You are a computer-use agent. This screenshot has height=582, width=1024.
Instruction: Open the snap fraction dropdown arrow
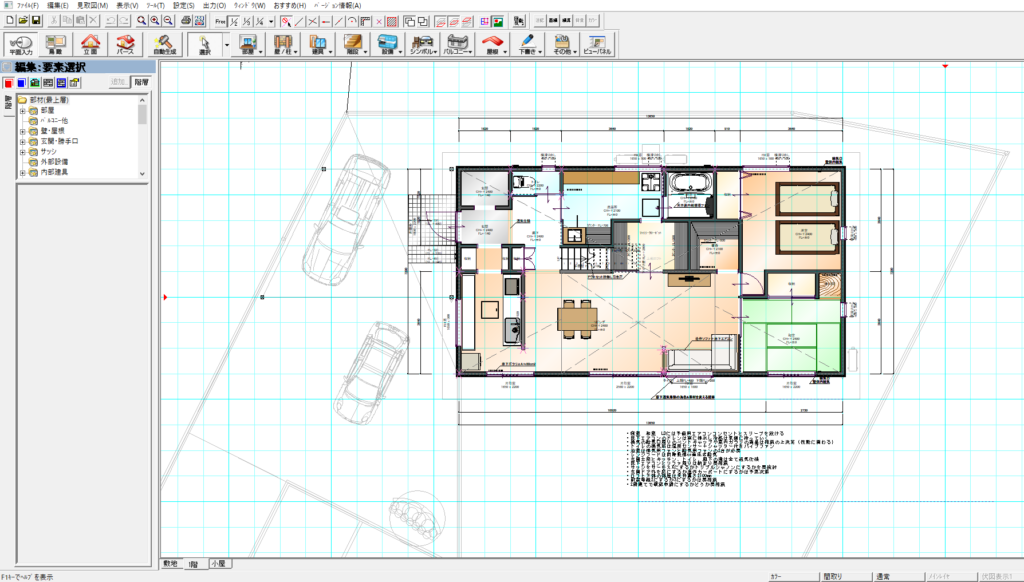[x=271, y=21]
